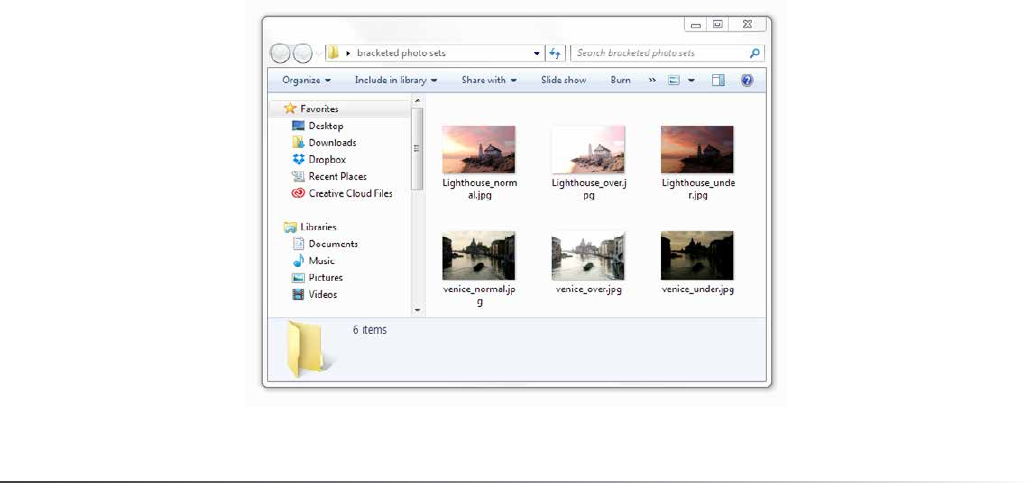1032x483 pixels.
Task: Click the navigation pane scrollbar thumb
Action: 417,149
